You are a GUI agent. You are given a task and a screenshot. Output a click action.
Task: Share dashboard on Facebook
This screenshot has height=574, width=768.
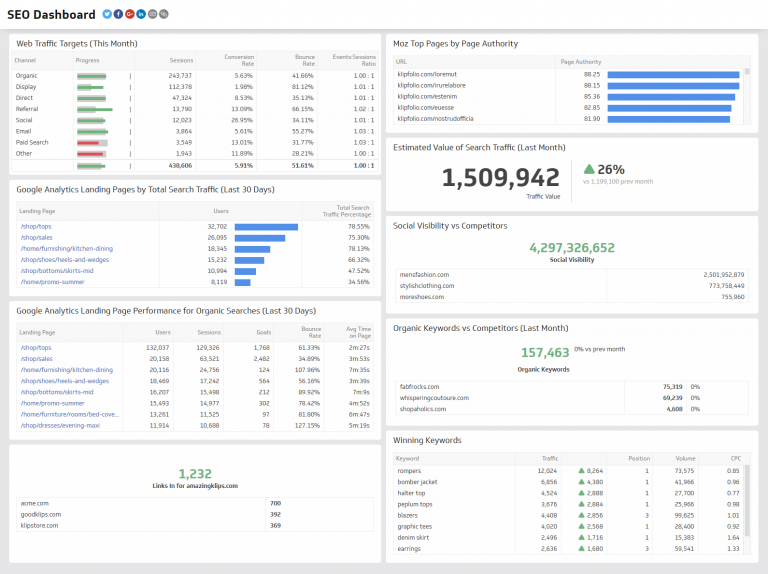[118, 14]
